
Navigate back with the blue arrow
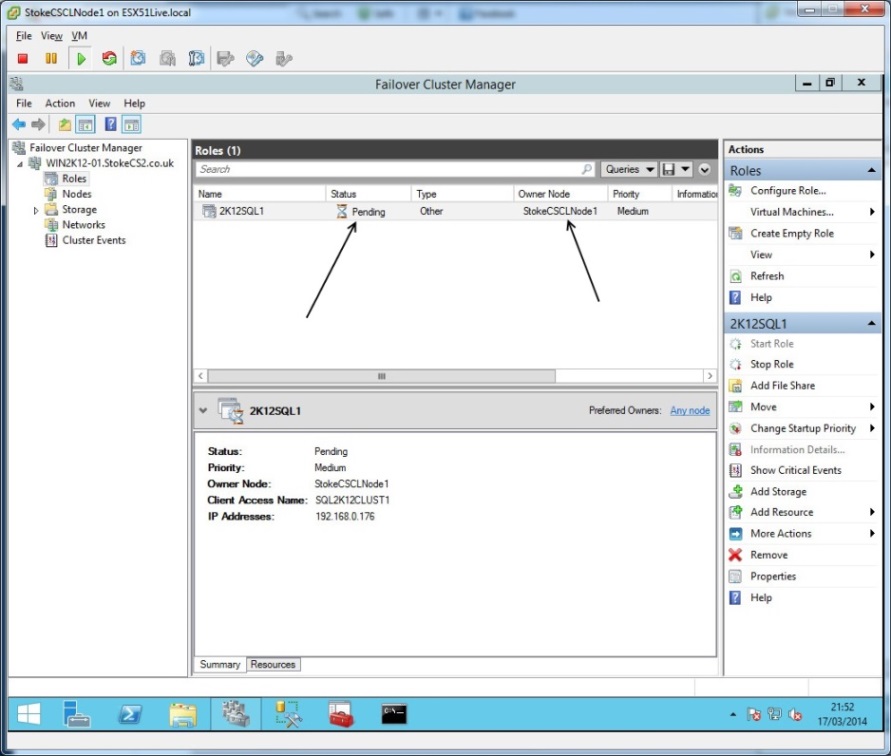19,124
